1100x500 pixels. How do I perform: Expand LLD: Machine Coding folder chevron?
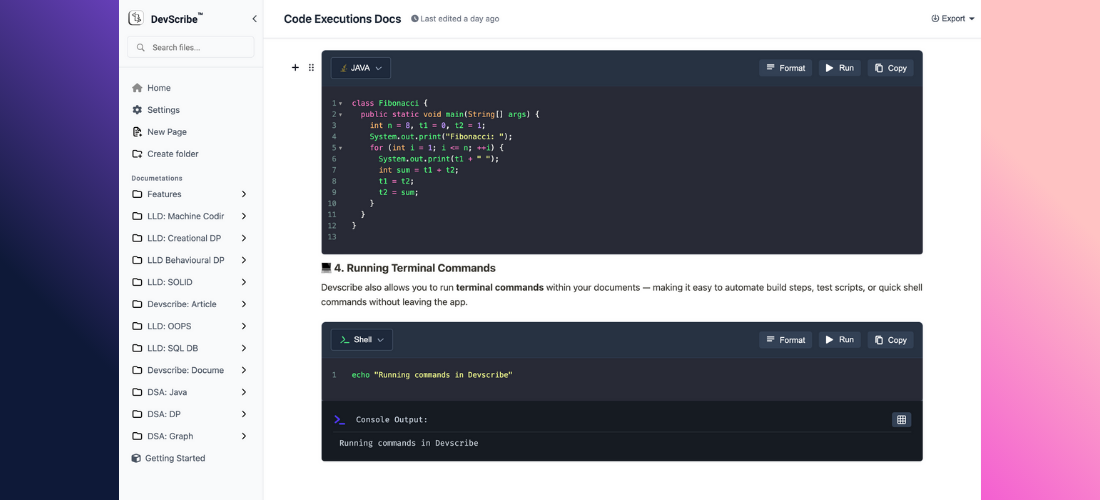click(244, 216)
